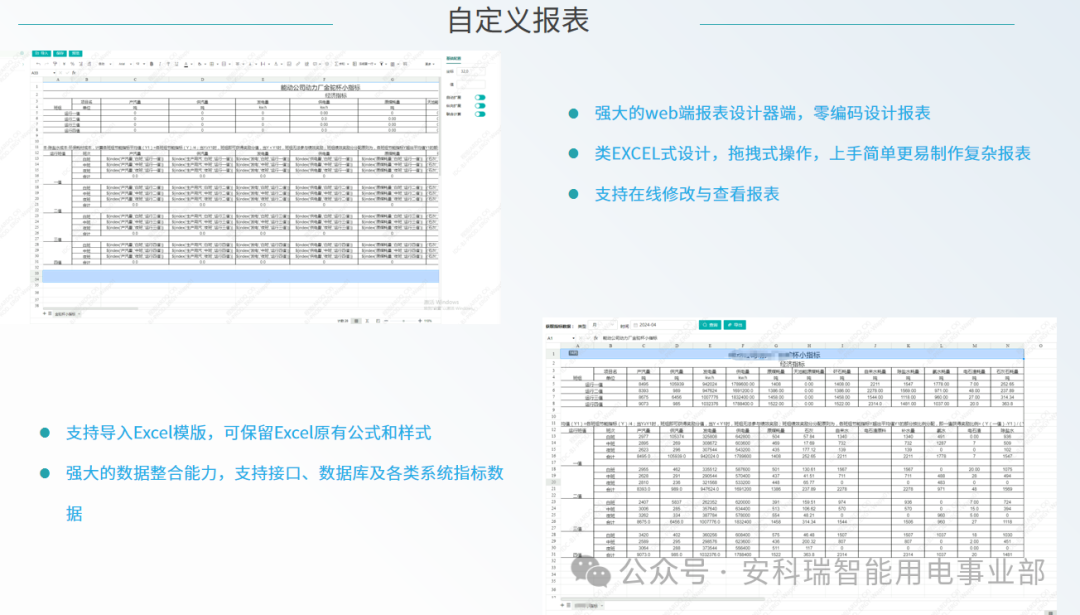Open the font name dropdown in designer toolbar

125,64
